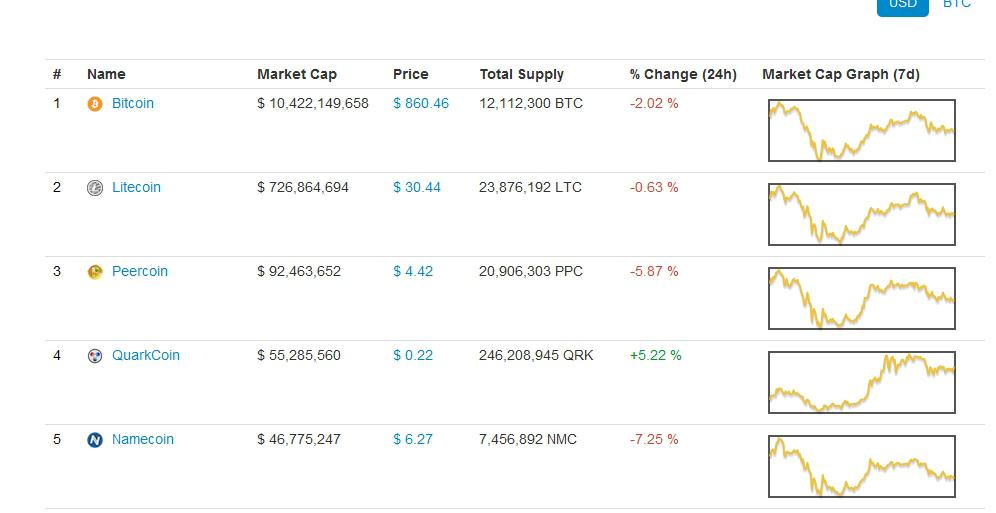The height and width of the screenshot is (513, 996).
Task: Switch currency display to USD
Action: 902,5
